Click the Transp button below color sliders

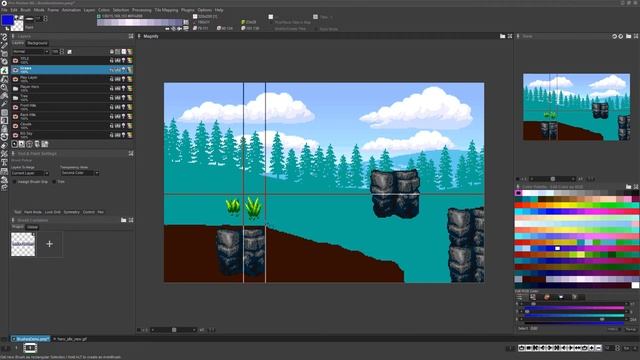[631, 329]
